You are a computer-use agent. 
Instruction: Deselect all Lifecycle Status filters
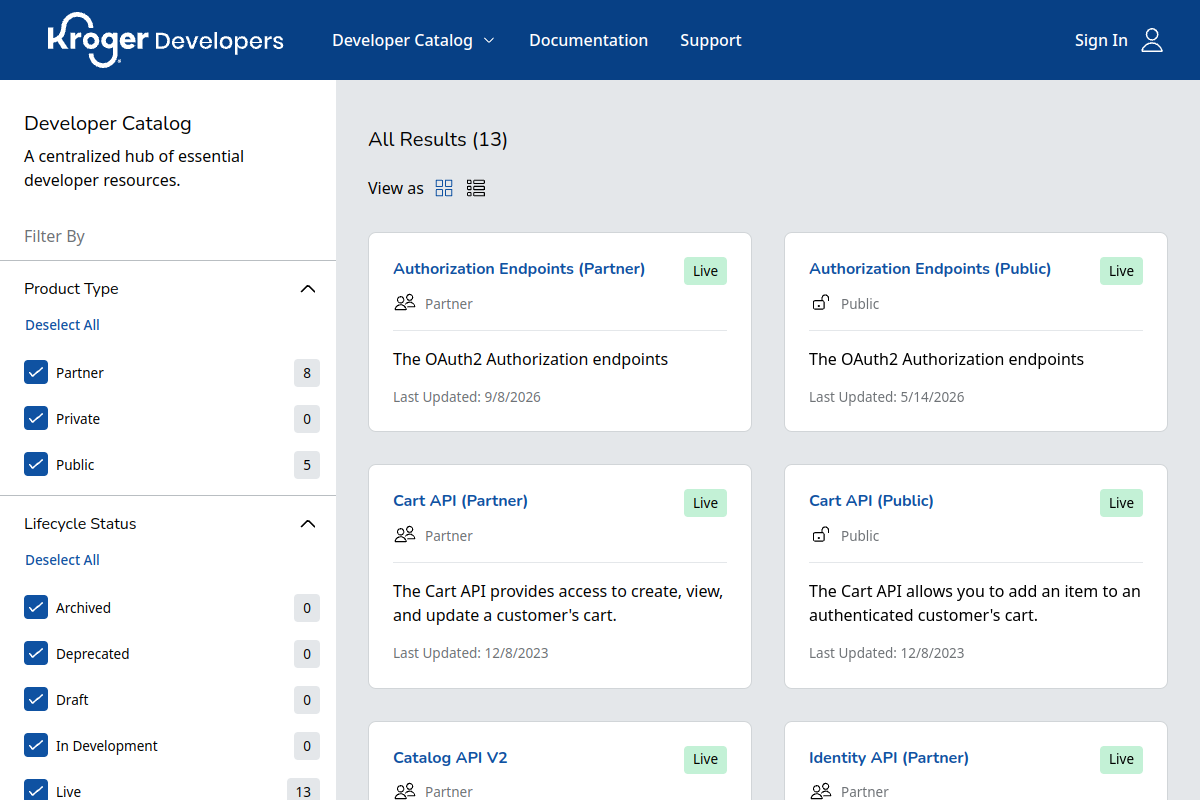pos(62,560)
